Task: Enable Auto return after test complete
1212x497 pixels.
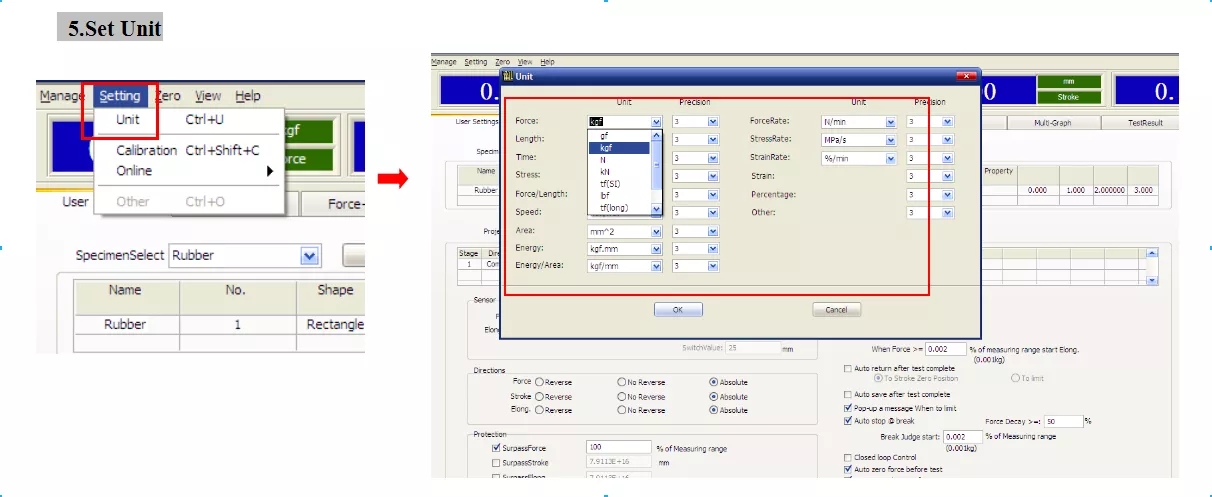Action: pos(848,368)
